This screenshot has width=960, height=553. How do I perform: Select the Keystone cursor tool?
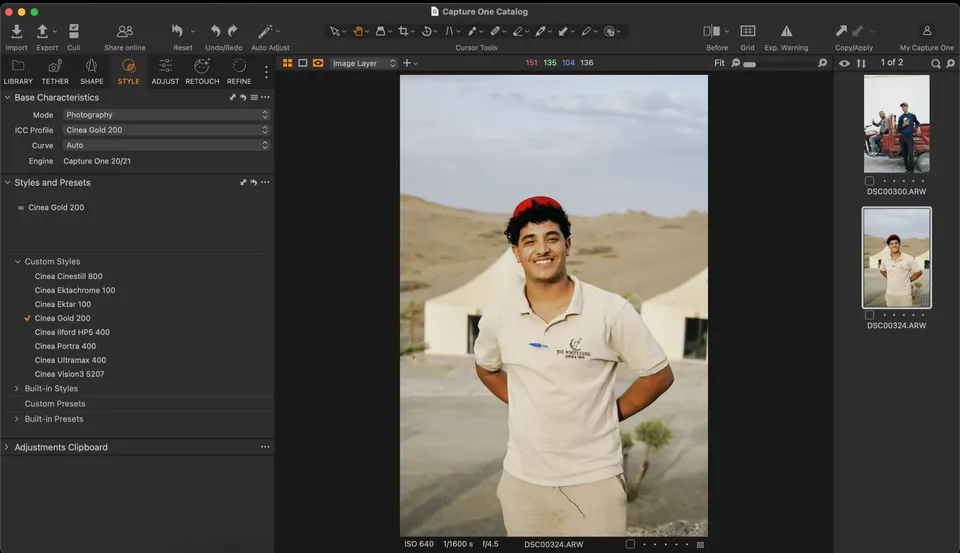click(x=449, y=31)
